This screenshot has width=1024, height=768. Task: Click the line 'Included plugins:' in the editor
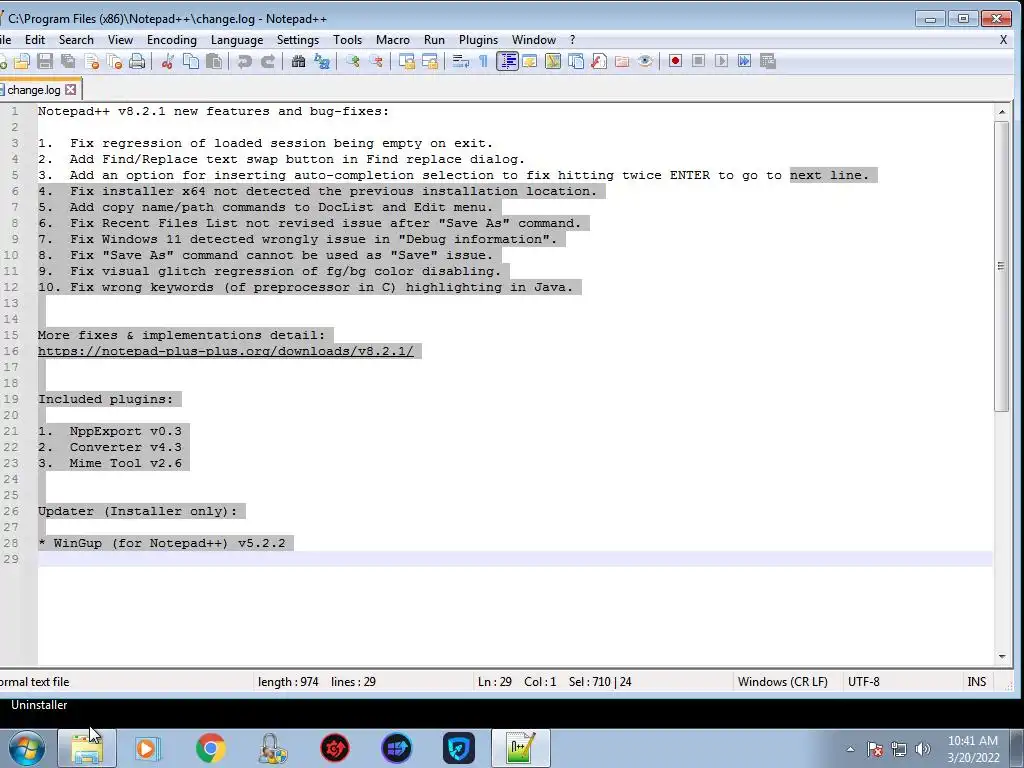(106, 399)
